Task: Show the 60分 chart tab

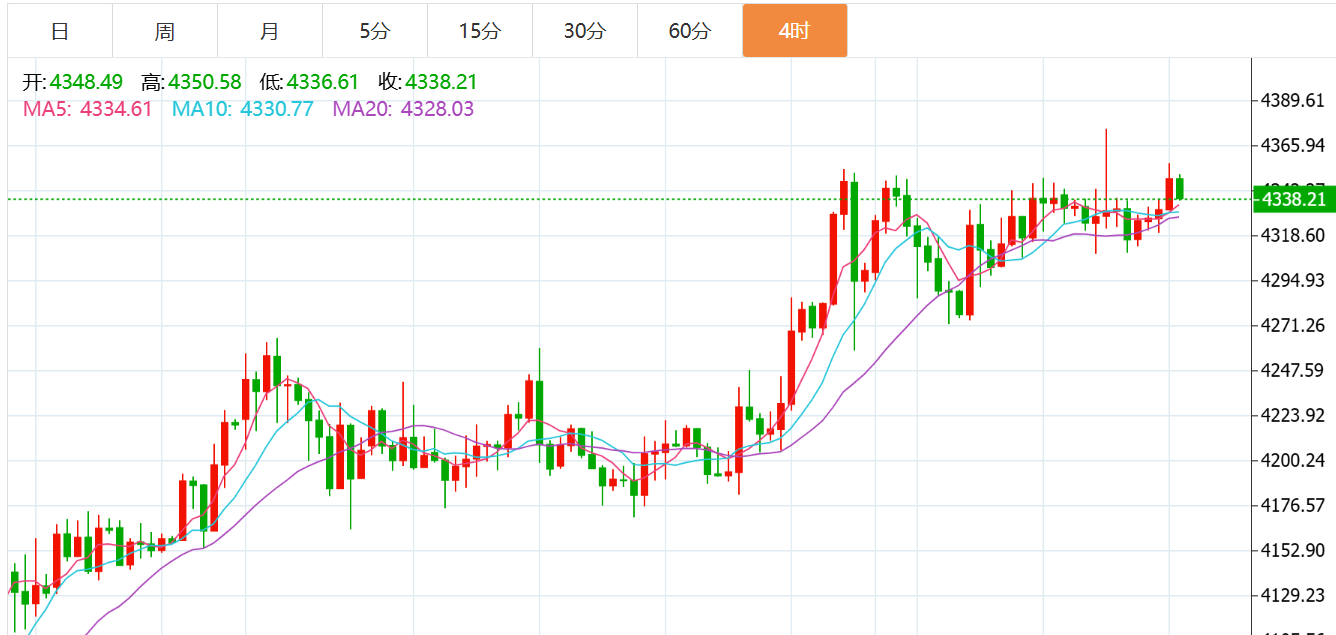Action: 690,31
